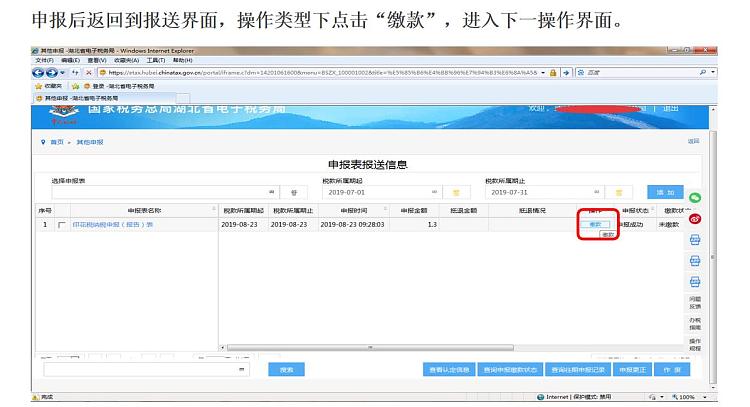Click the 申报金额 column header
Viewport: 750px width, 407px height.
(414, 210)
